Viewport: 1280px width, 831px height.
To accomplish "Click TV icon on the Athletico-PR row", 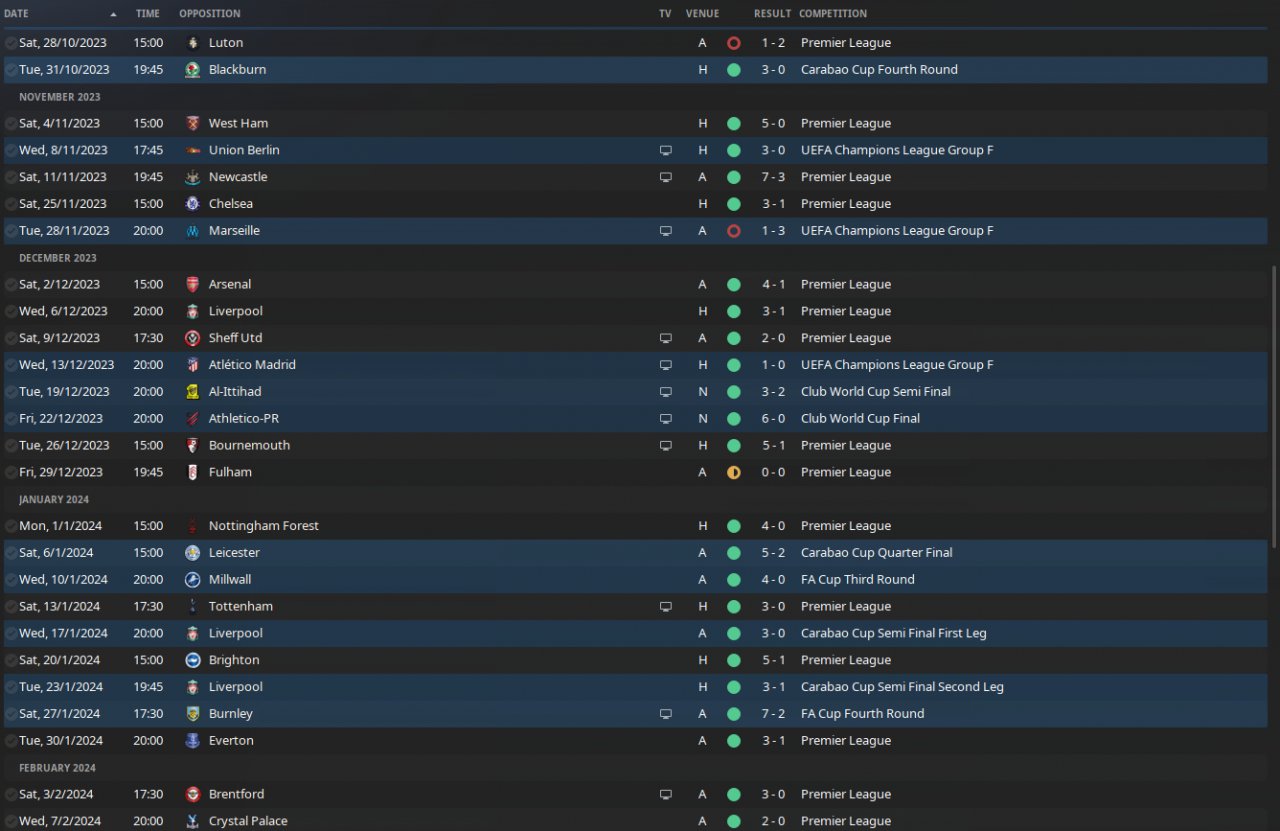I will [665, 419].
